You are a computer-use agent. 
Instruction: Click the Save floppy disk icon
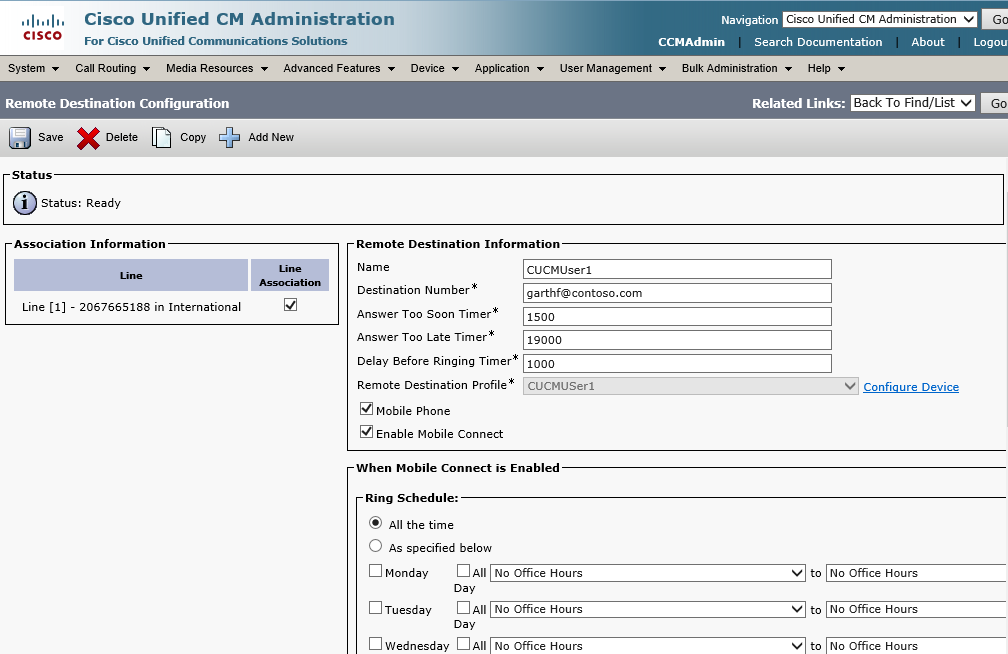(20, 138)
